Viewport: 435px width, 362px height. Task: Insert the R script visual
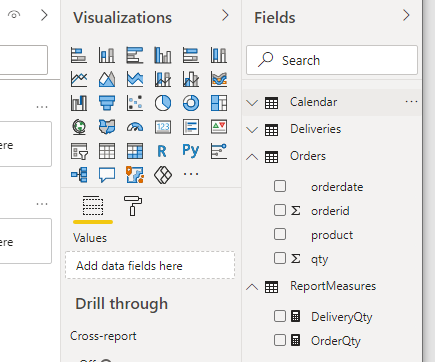tap(162, 151)
